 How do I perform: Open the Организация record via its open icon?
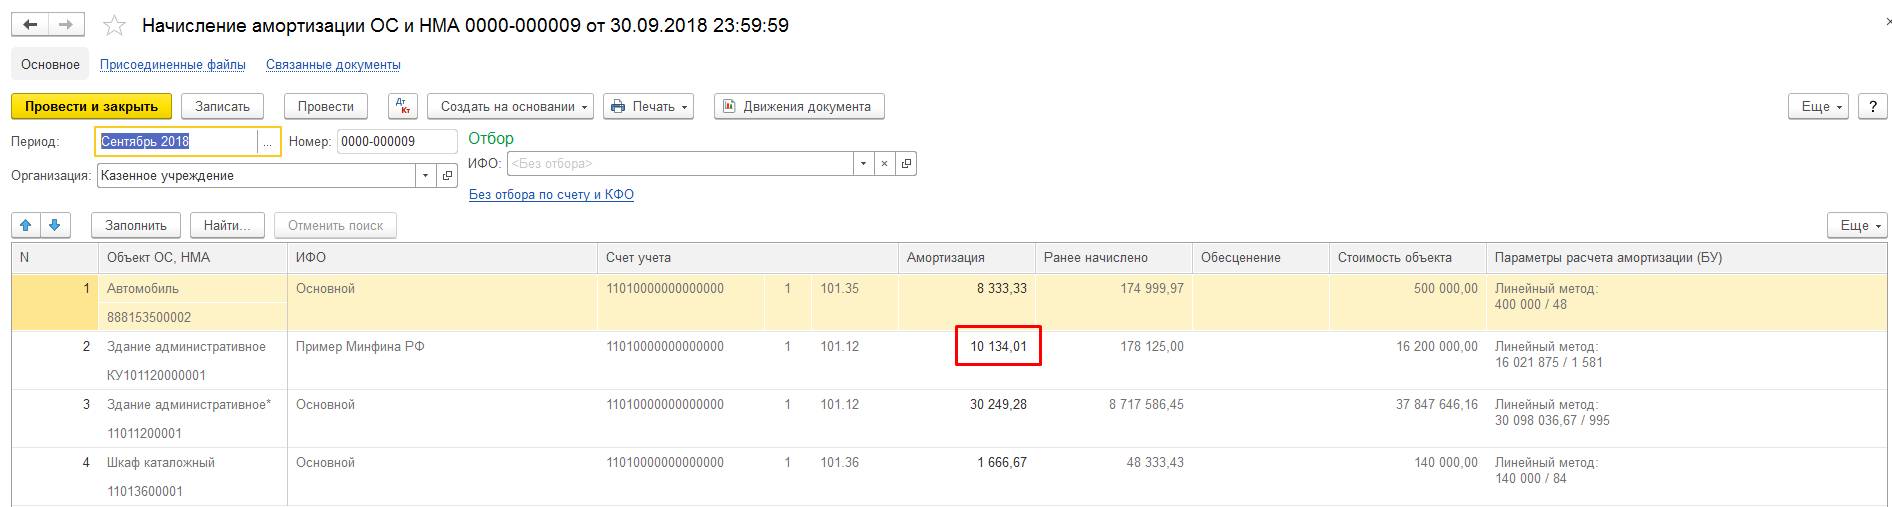(448, 175)
